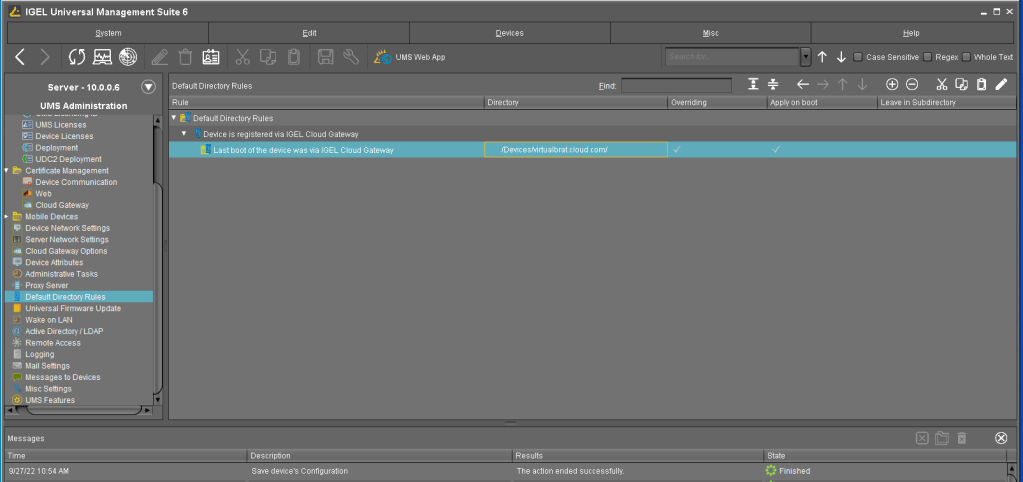Screen dimensions: 1023x482
Task: Click the collapse all rows icon
Action: [774, 85]
